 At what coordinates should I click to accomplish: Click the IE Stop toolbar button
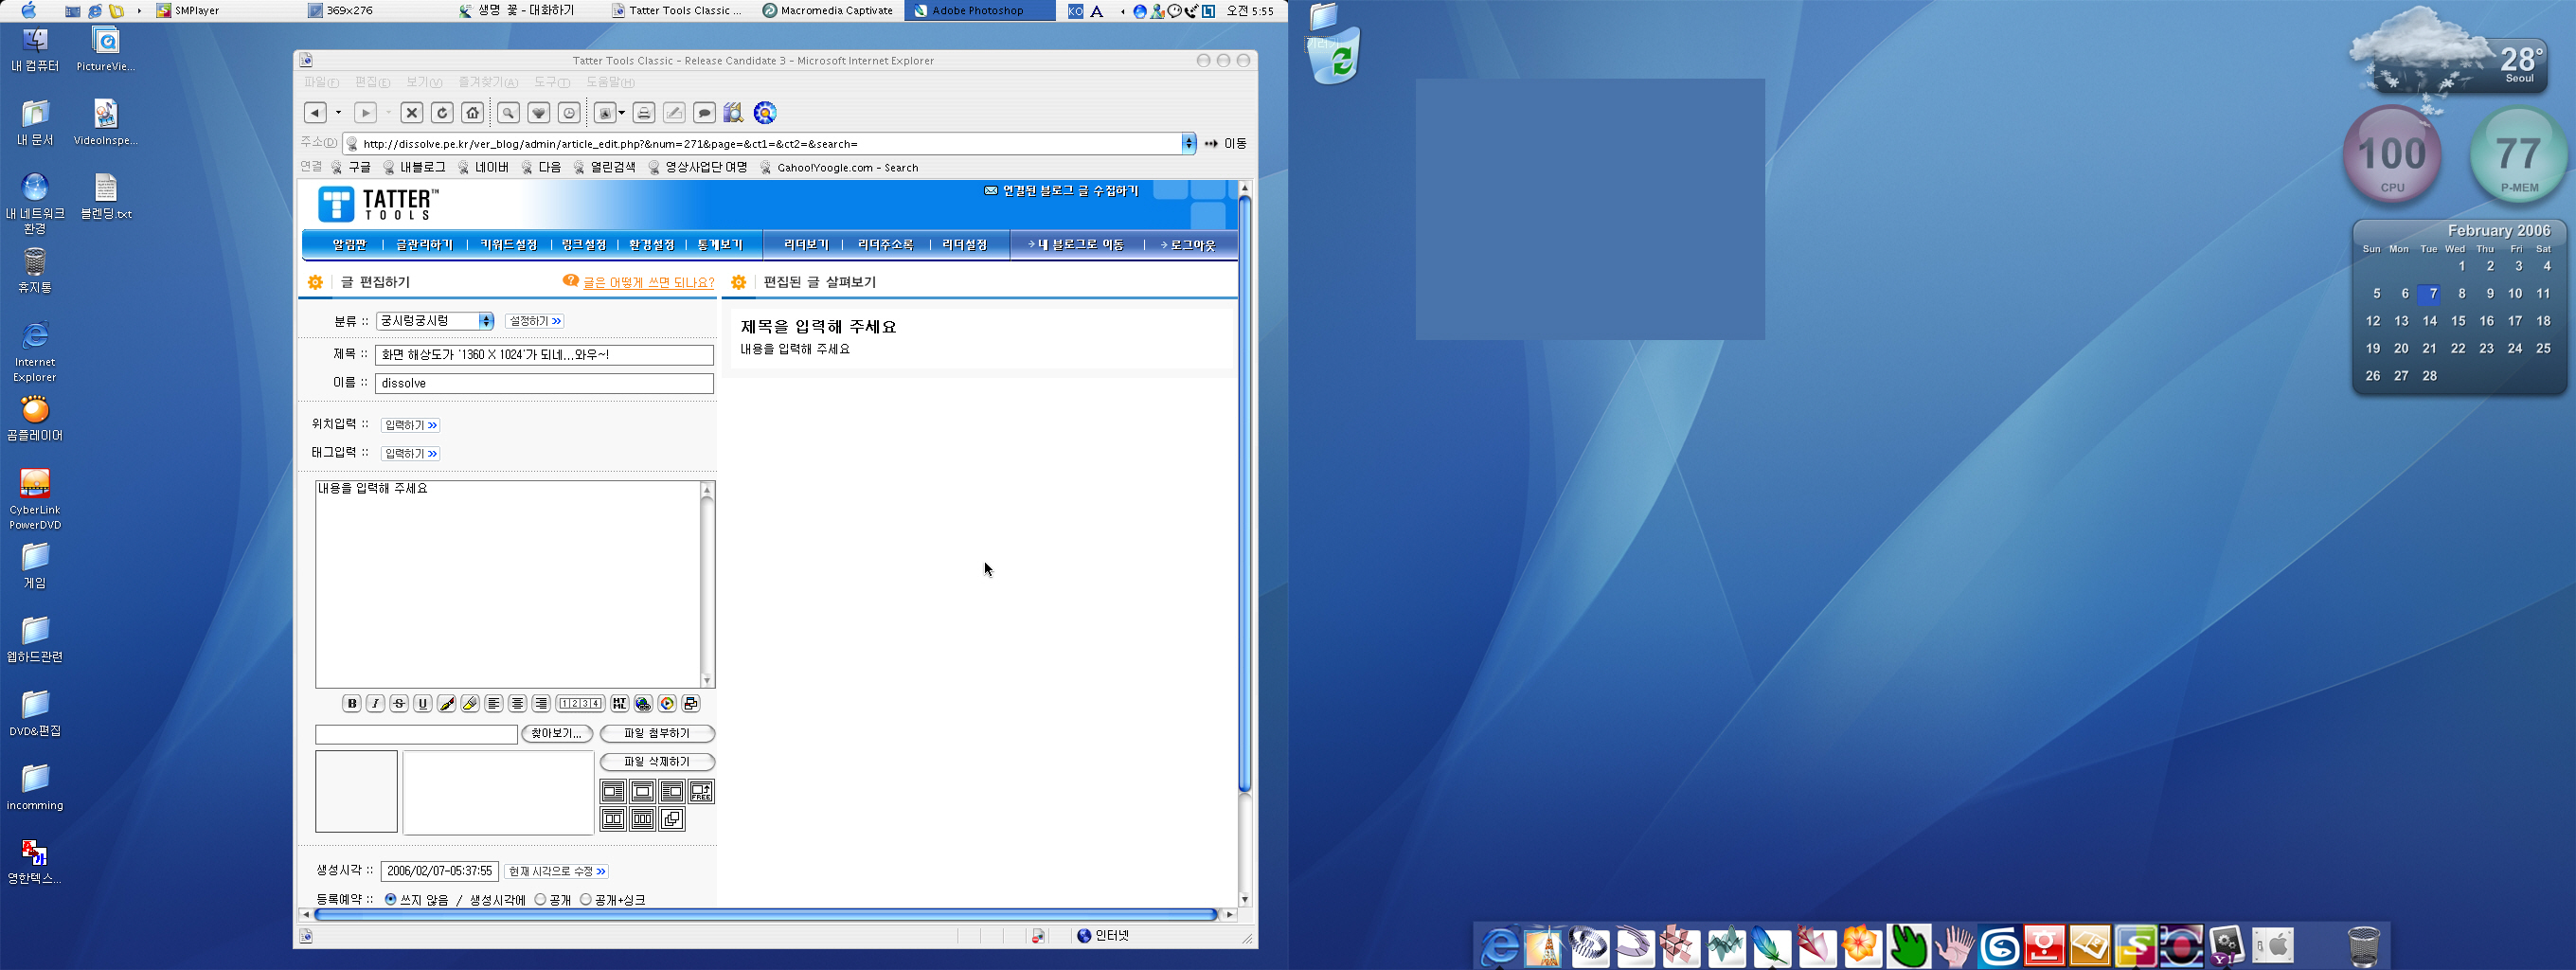point(412,113)
